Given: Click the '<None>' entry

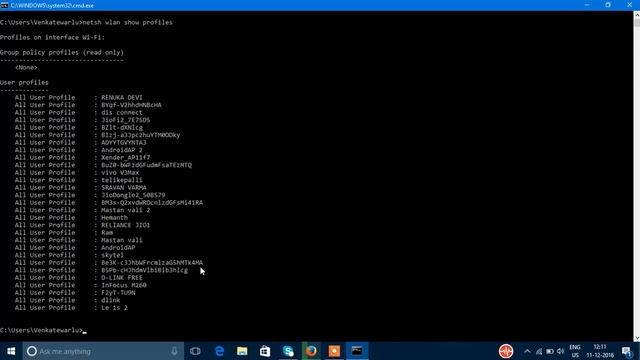Looking at the screenshot, I should pos(26,68).
